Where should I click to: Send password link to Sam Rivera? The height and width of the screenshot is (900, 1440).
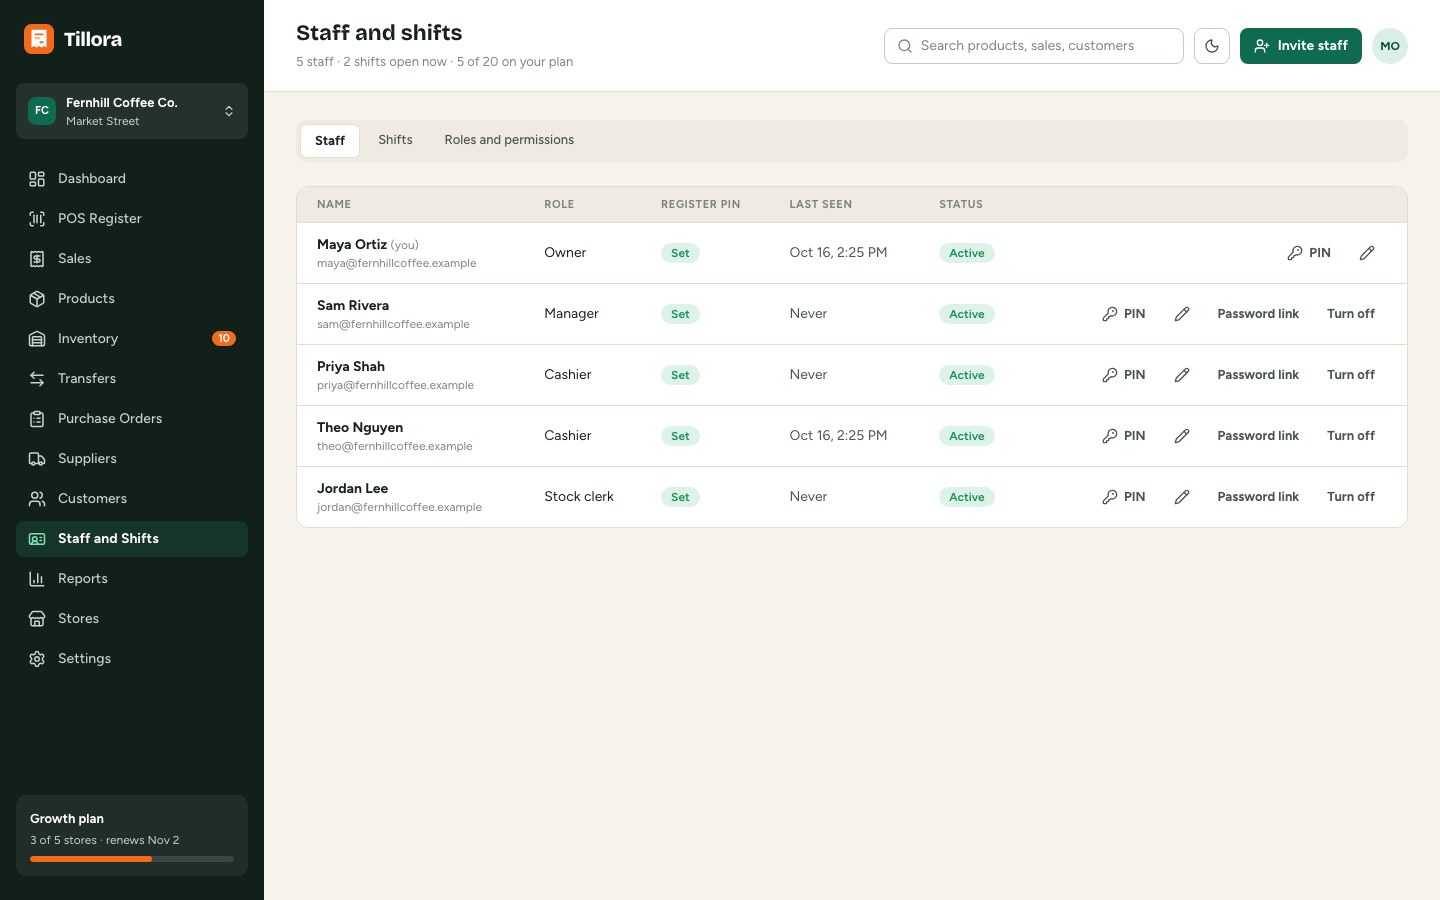click(1258, 314)
